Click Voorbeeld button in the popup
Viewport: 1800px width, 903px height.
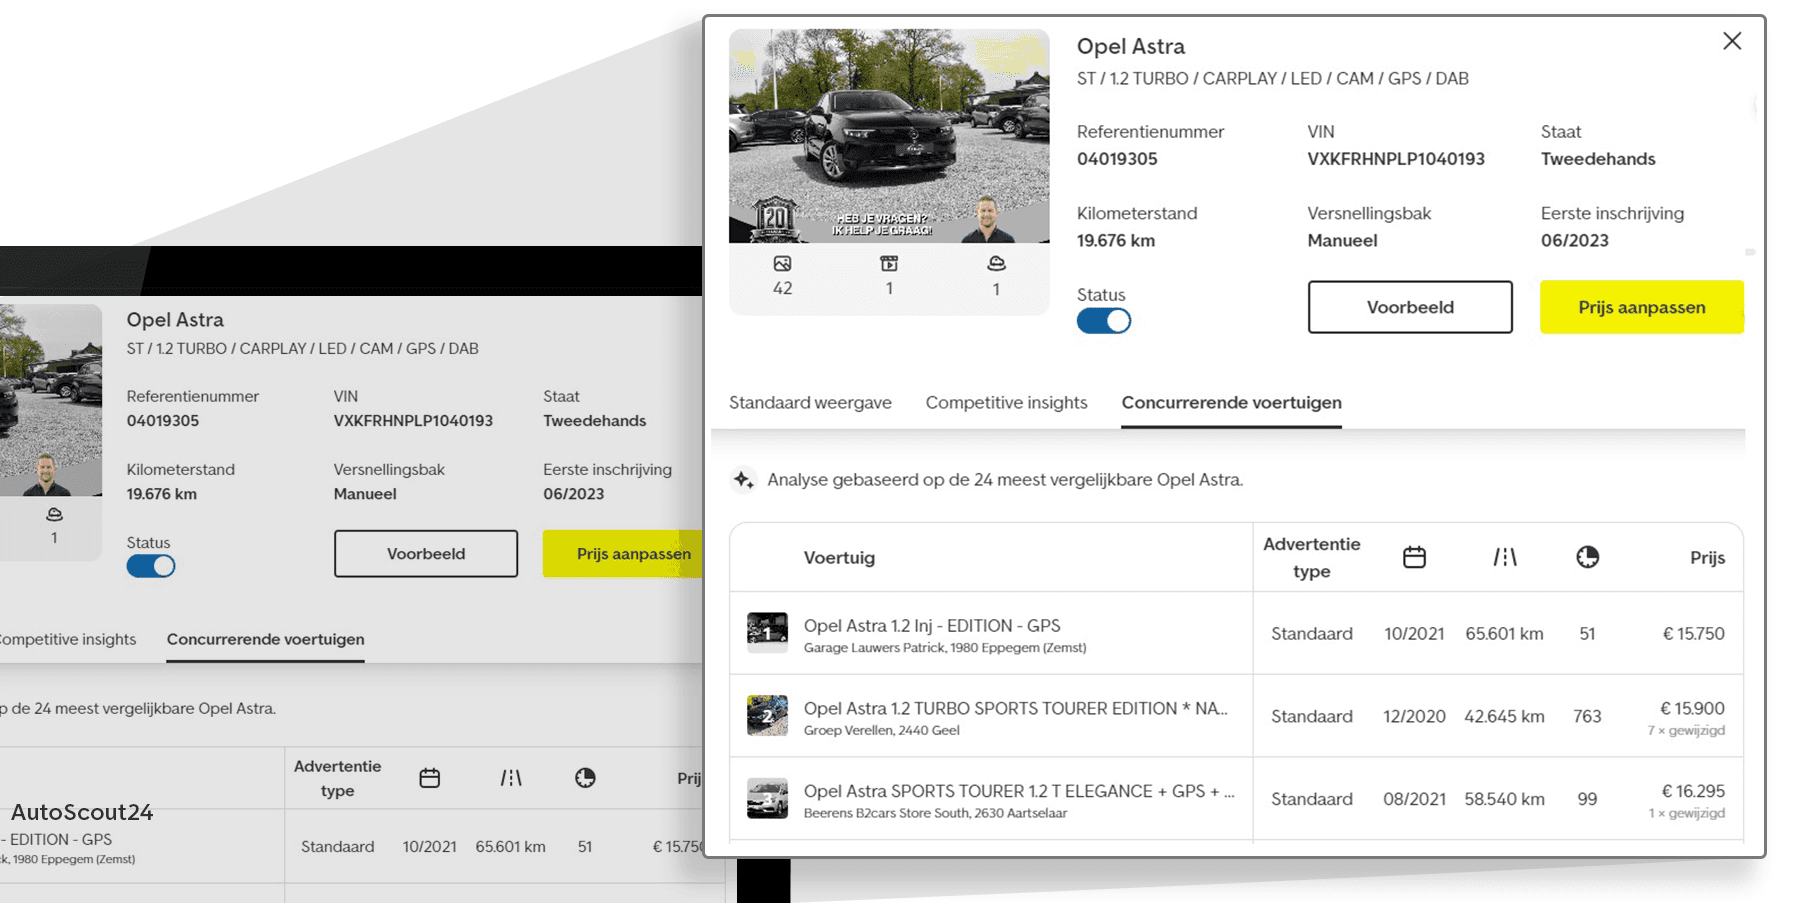(1410, 307)
